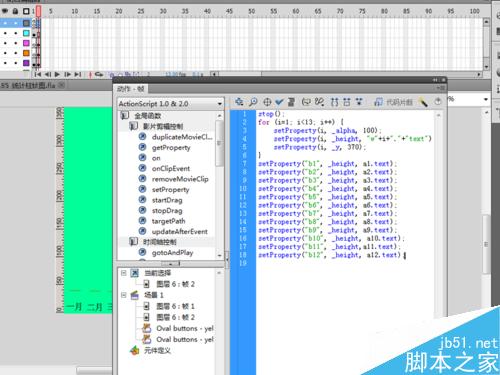Toggle lock all layers padlock icon

tap(15, 11)
